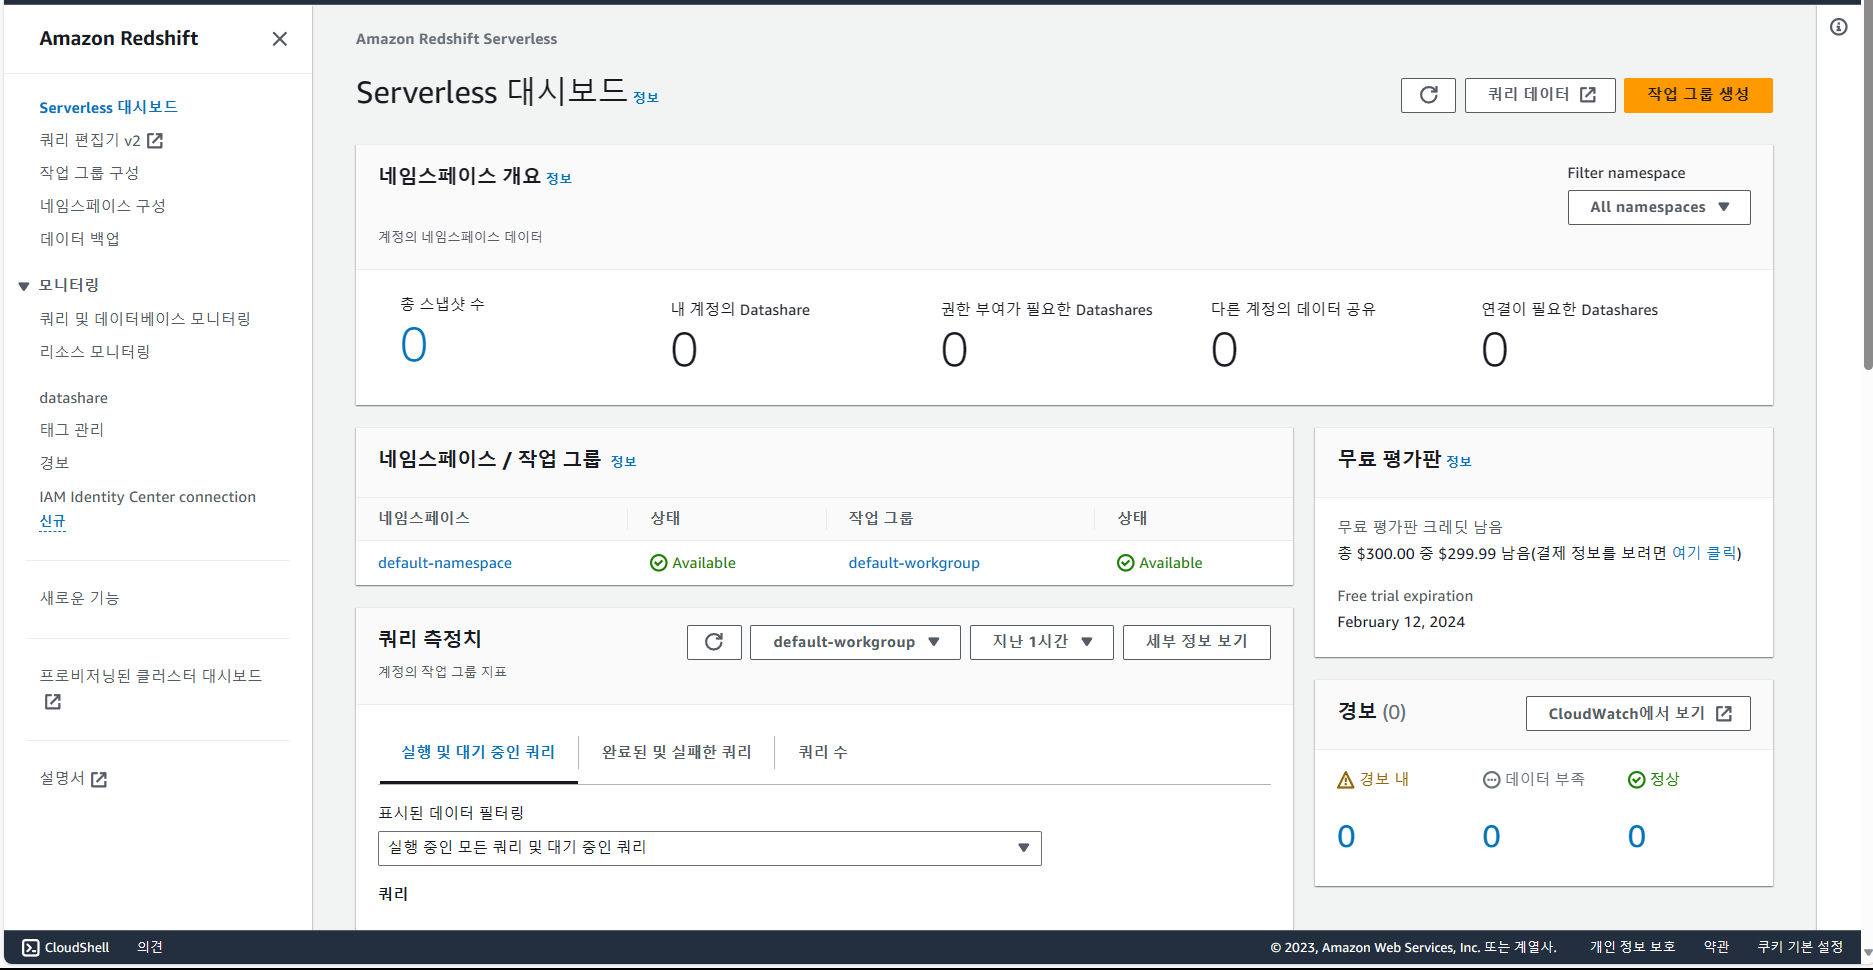Viewport: 1873px width, 970px height.
Task: Click the 데이터 부족 status icon
Action: tap(1491, 780)
